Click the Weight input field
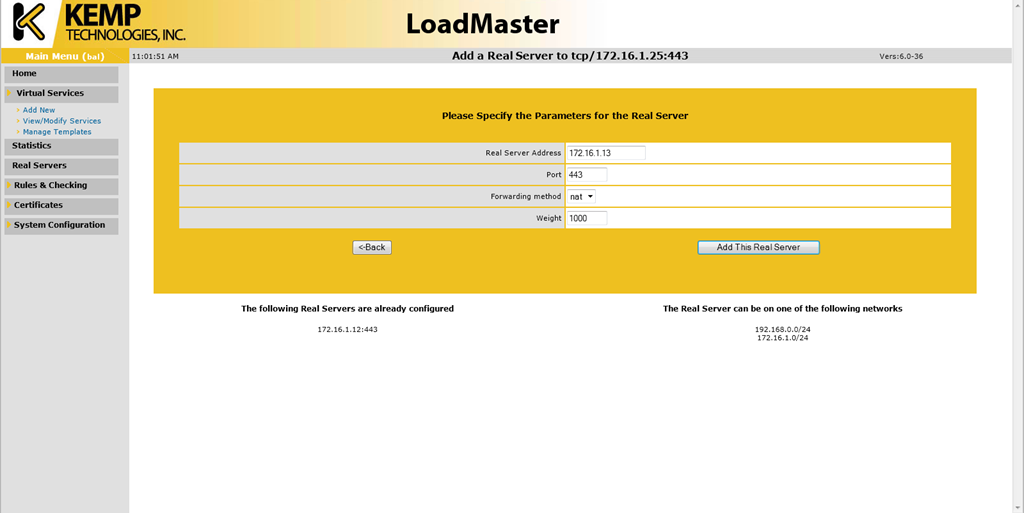Viewport: 1024px width, 513px height. pos(586,218)
